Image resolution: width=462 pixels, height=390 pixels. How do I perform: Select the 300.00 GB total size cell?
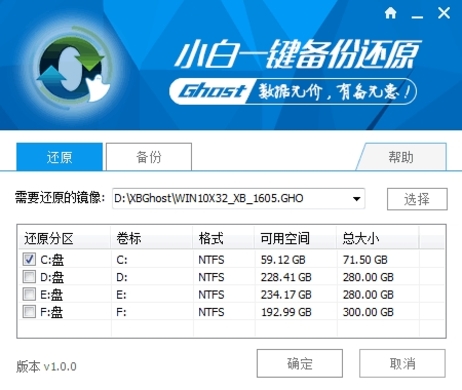point(368,312)
